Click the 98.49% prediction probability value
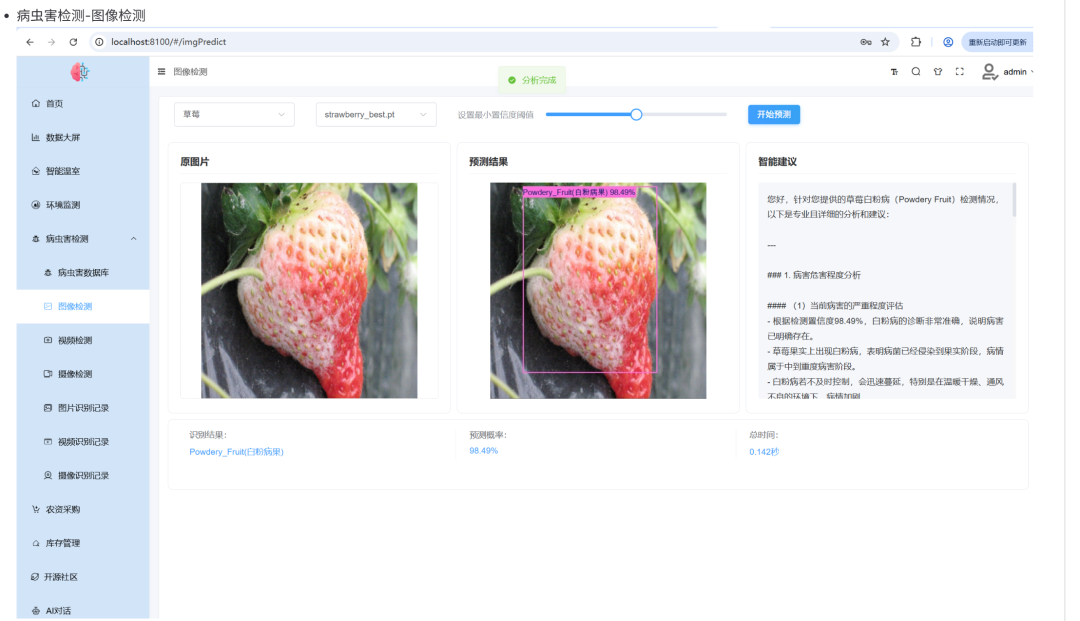 coord(484,451)
